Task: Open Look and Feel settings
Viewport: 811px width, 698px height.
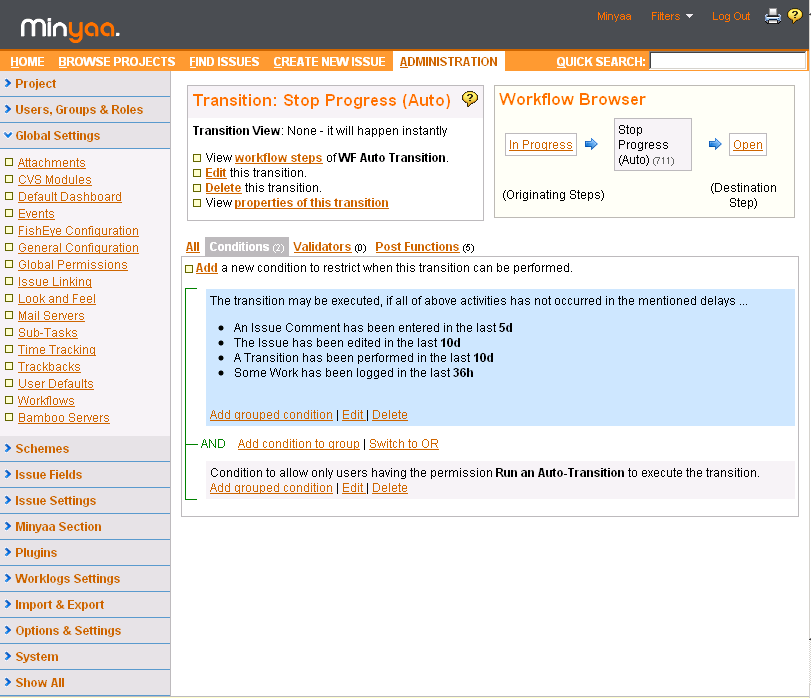Action: click(x=57, y=299)
